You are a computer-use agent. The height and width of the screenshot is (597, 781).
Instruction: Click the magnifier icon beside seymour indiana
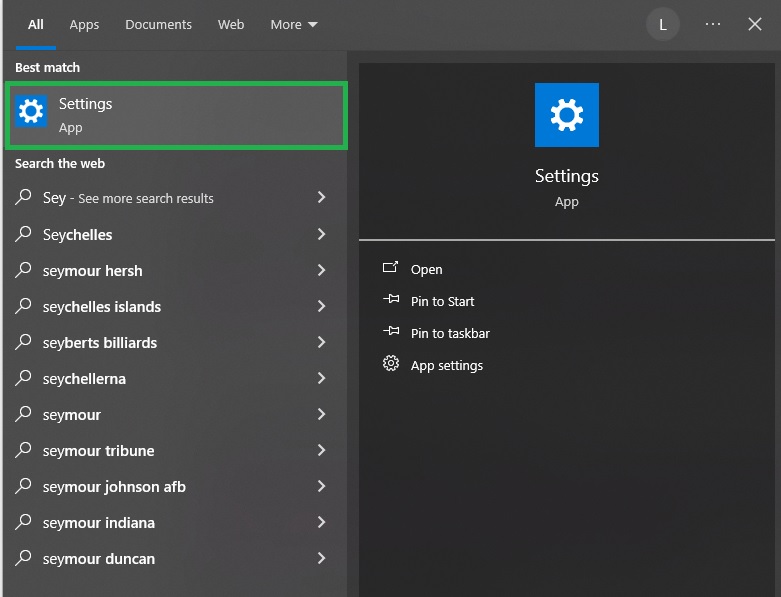[x=23, y=522]
